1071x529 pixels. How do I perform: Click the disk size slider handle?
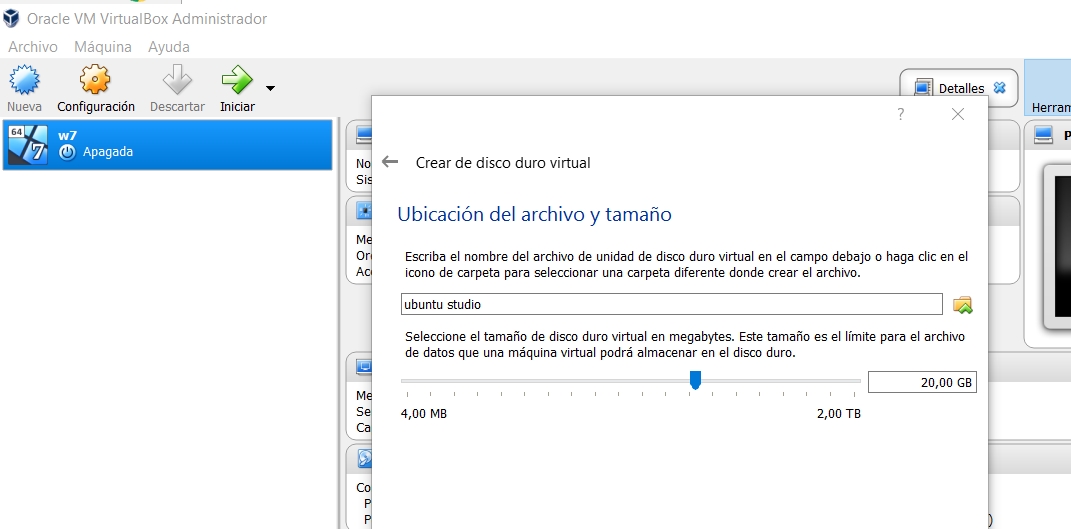click(695, 380)
